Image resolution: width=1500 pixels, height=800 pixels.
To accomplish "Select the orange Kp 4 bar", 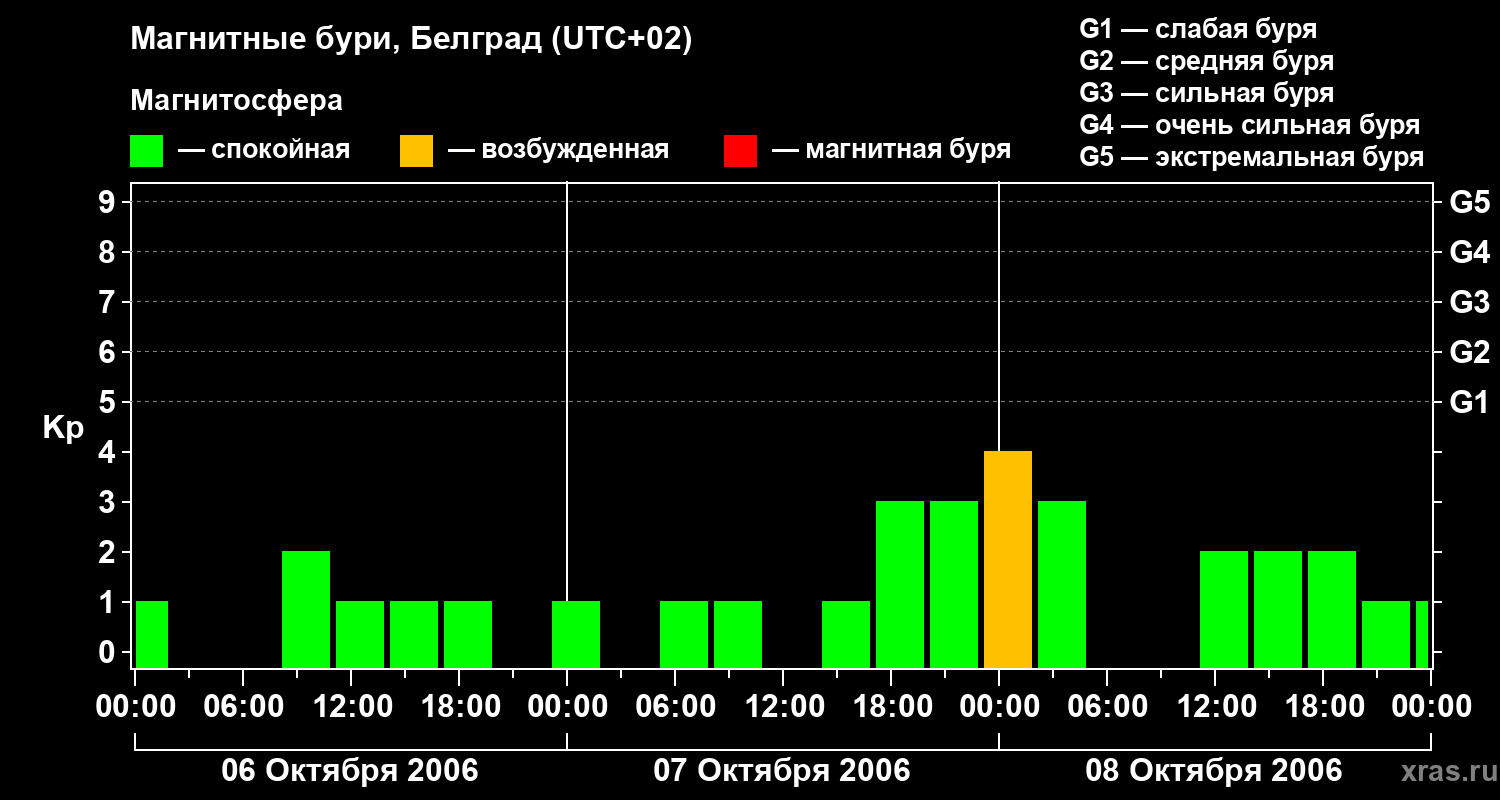I will coord(1008,560).
